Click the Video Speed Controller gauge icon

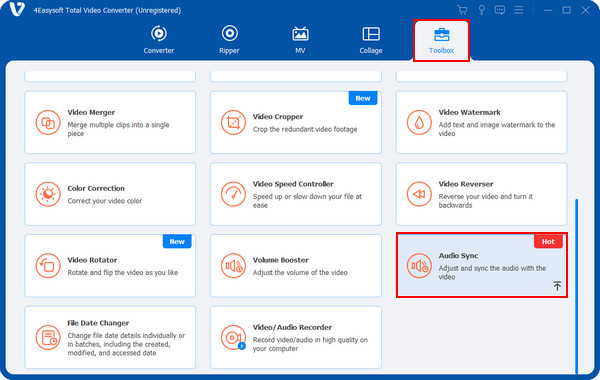[x=233, y=194]
